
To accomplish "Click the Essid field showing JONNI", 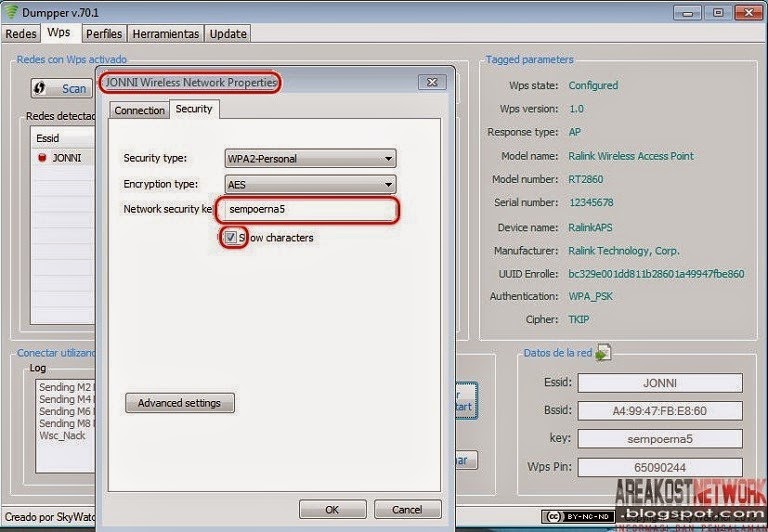I will click(x=660, y=383).
